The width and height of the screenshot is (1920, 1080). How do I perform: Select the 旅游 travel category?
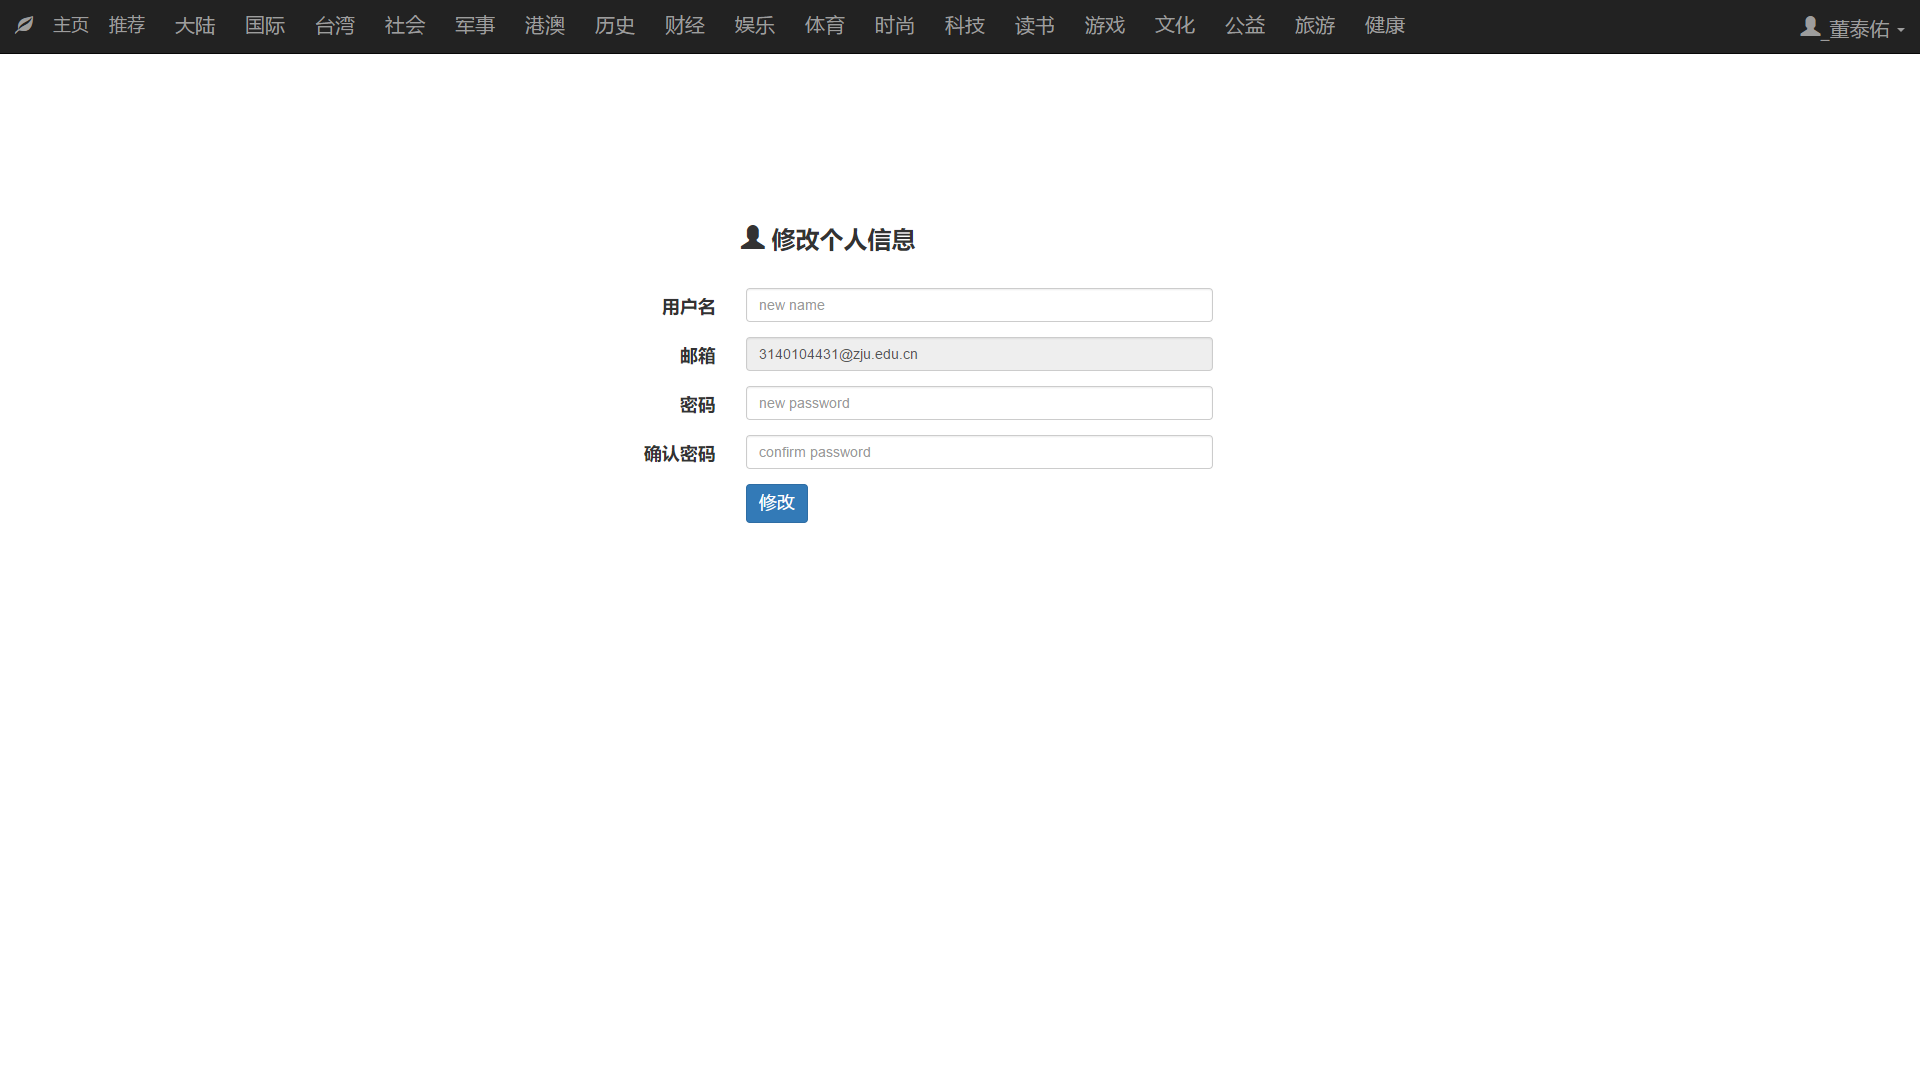1315,25
